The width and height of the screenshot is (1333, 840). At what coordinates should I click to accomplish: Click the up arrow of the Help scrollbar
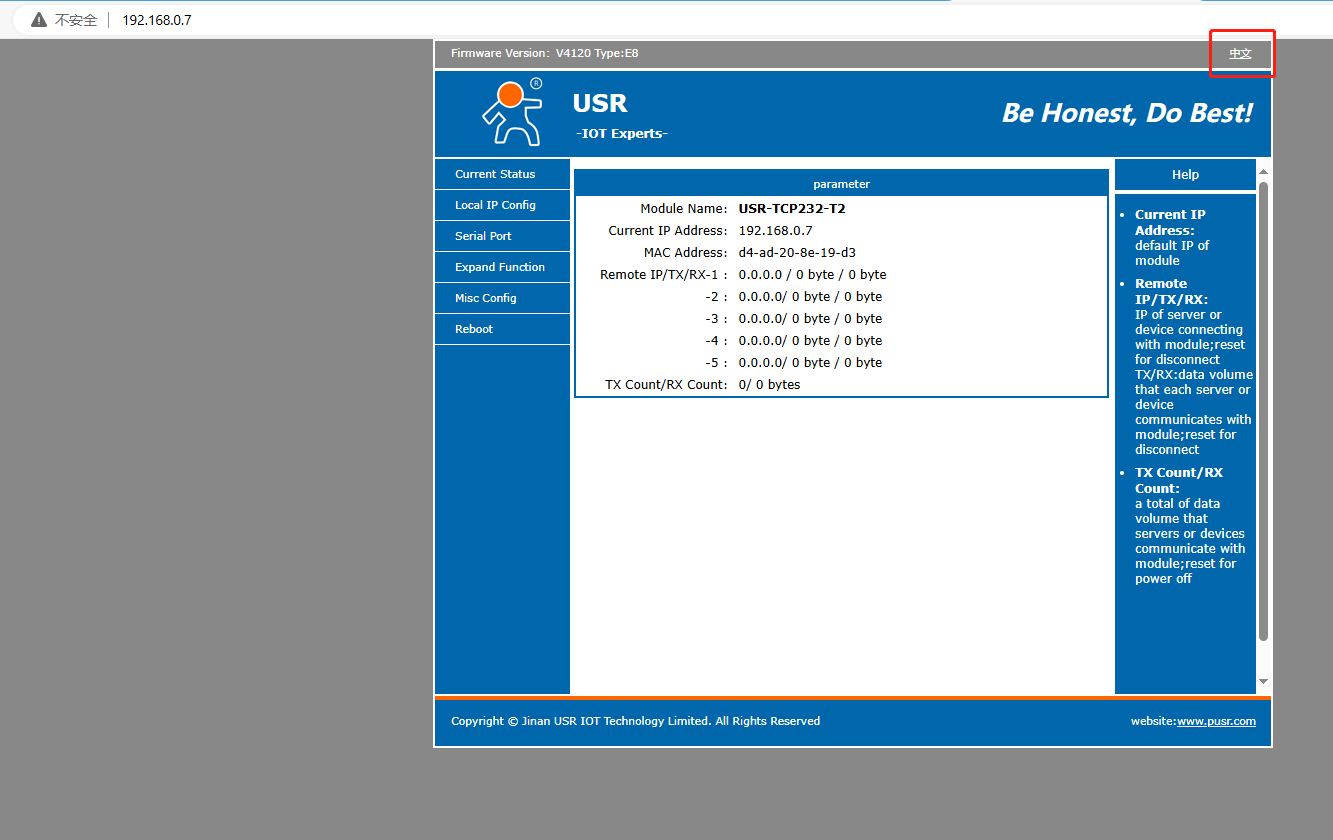click(1263, 171)
